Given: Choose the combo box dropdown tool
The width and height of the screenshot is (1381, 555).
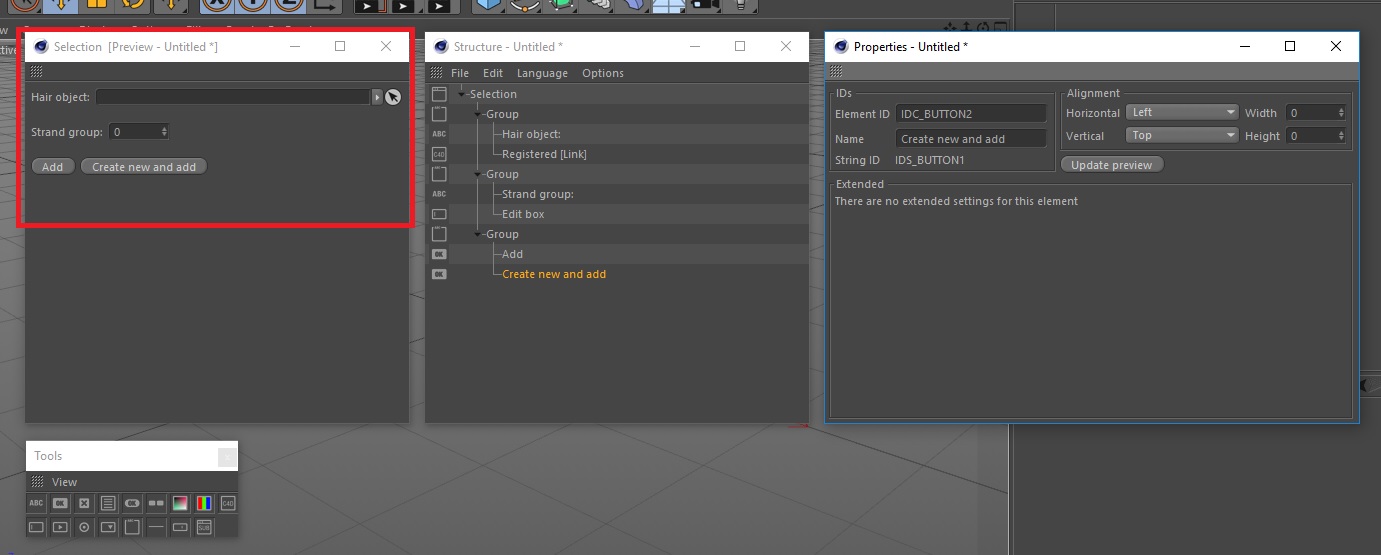Looking at the screenshot, I should (108, 526).
